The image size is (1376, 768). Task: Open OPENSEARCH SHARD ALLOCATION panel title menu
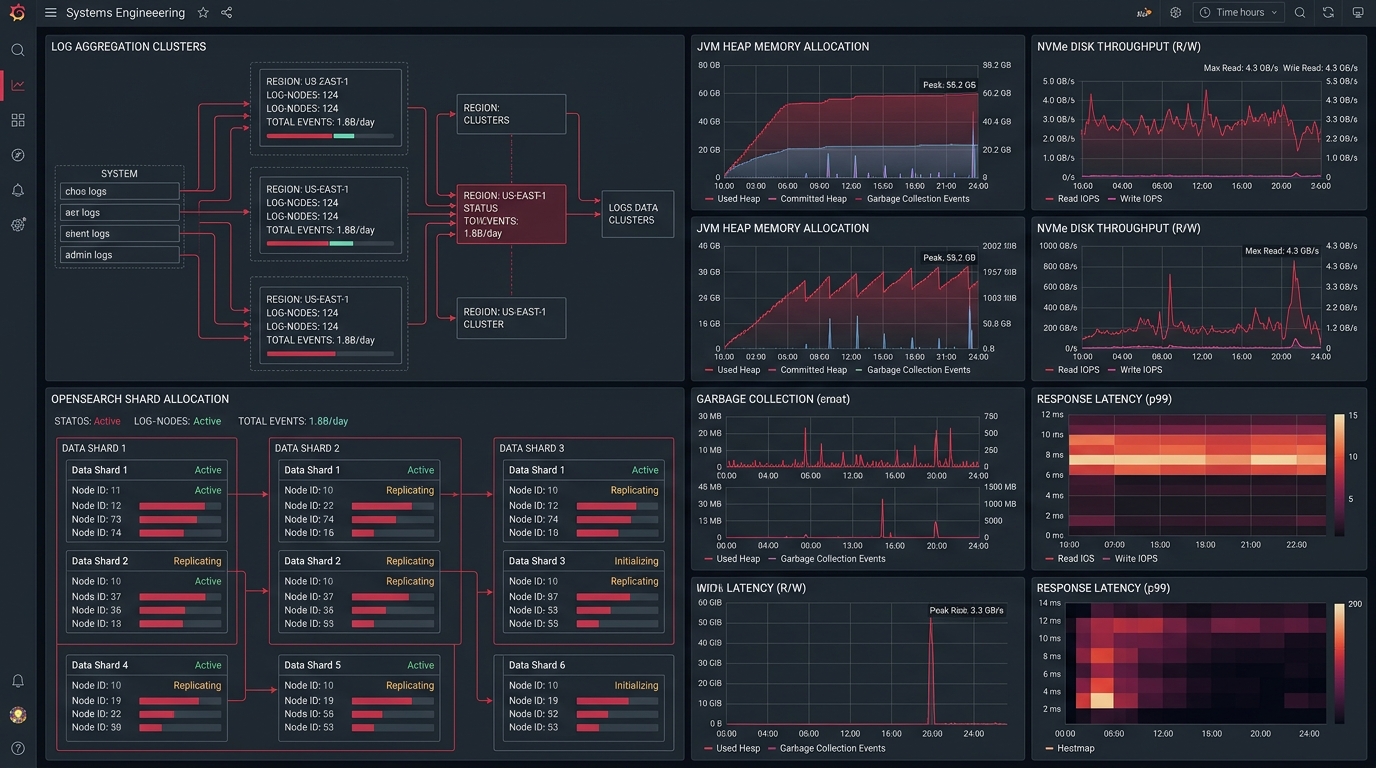(140, 399)
